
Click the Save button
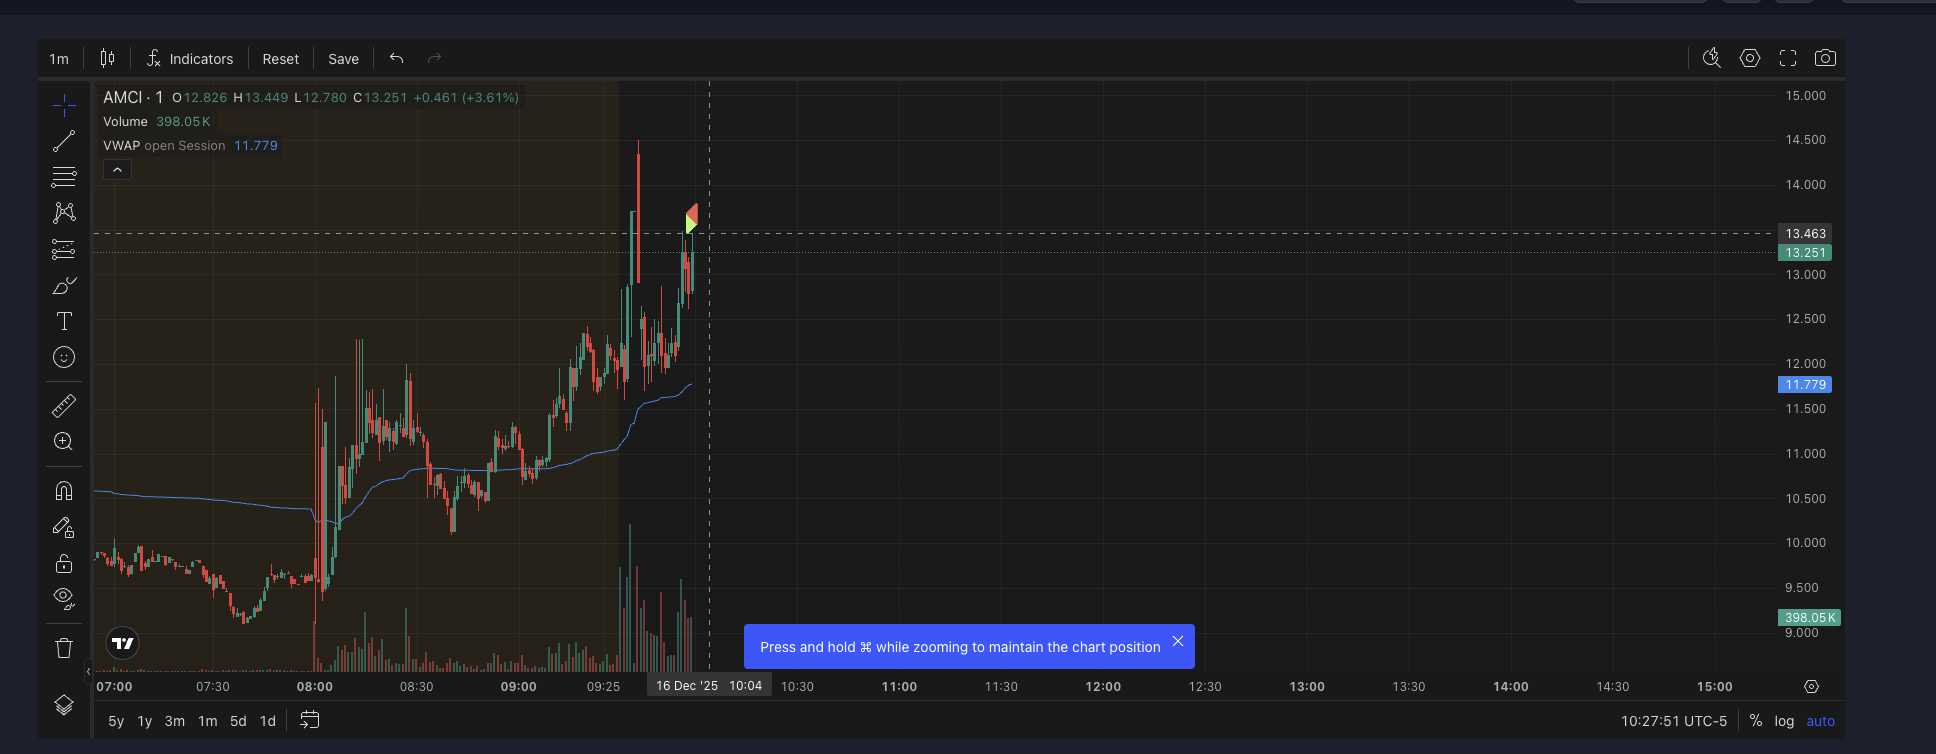pos(343,59)
